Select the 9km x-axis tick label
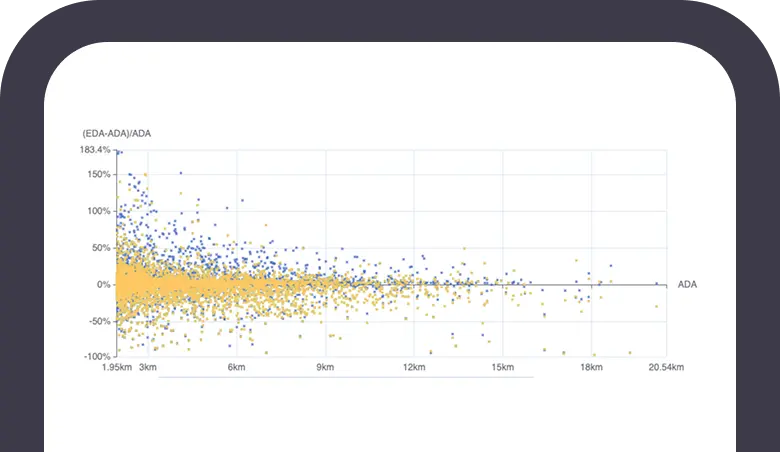Screen dimensions: 780x452 325,368
